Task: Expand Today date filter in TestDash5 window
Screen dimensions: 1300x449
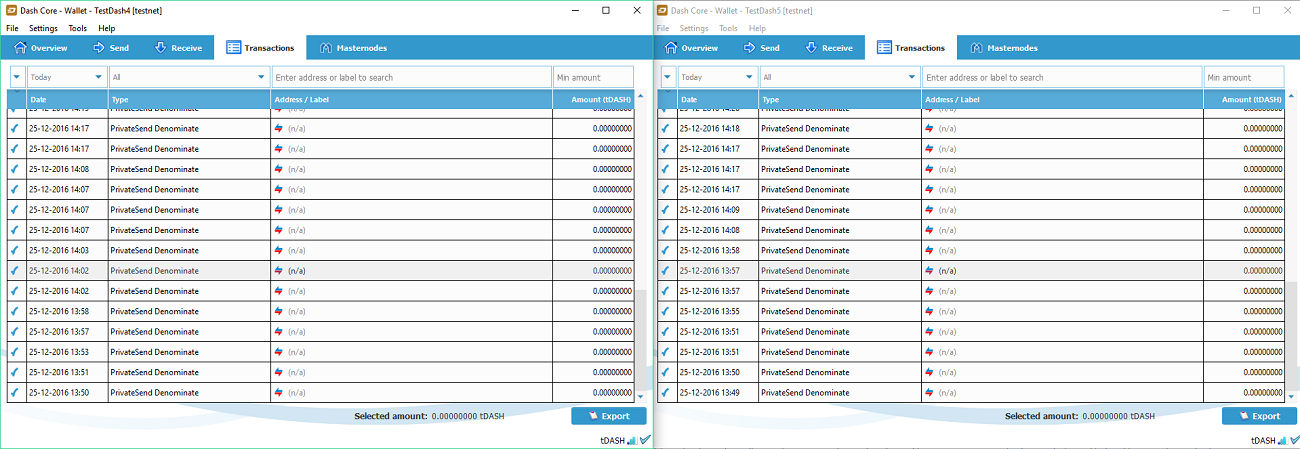Action: (x=716, y=77)
